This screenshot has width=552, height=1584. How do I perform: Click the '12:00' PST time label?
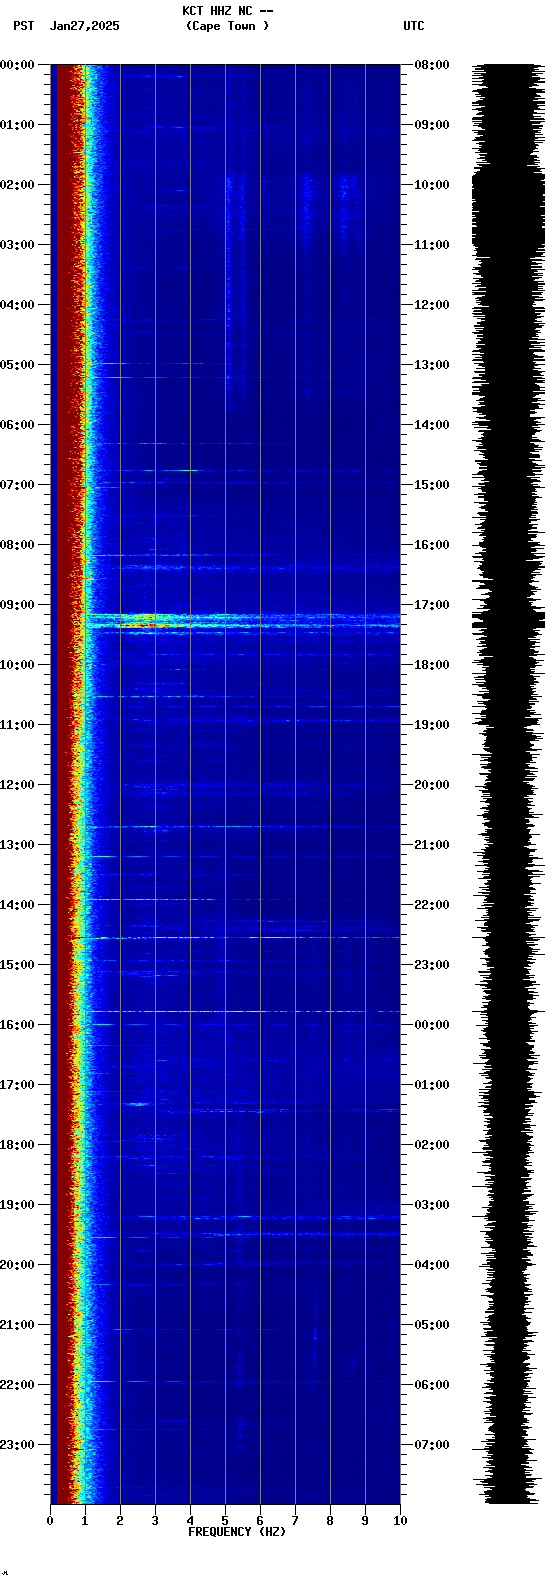point(17,785)
